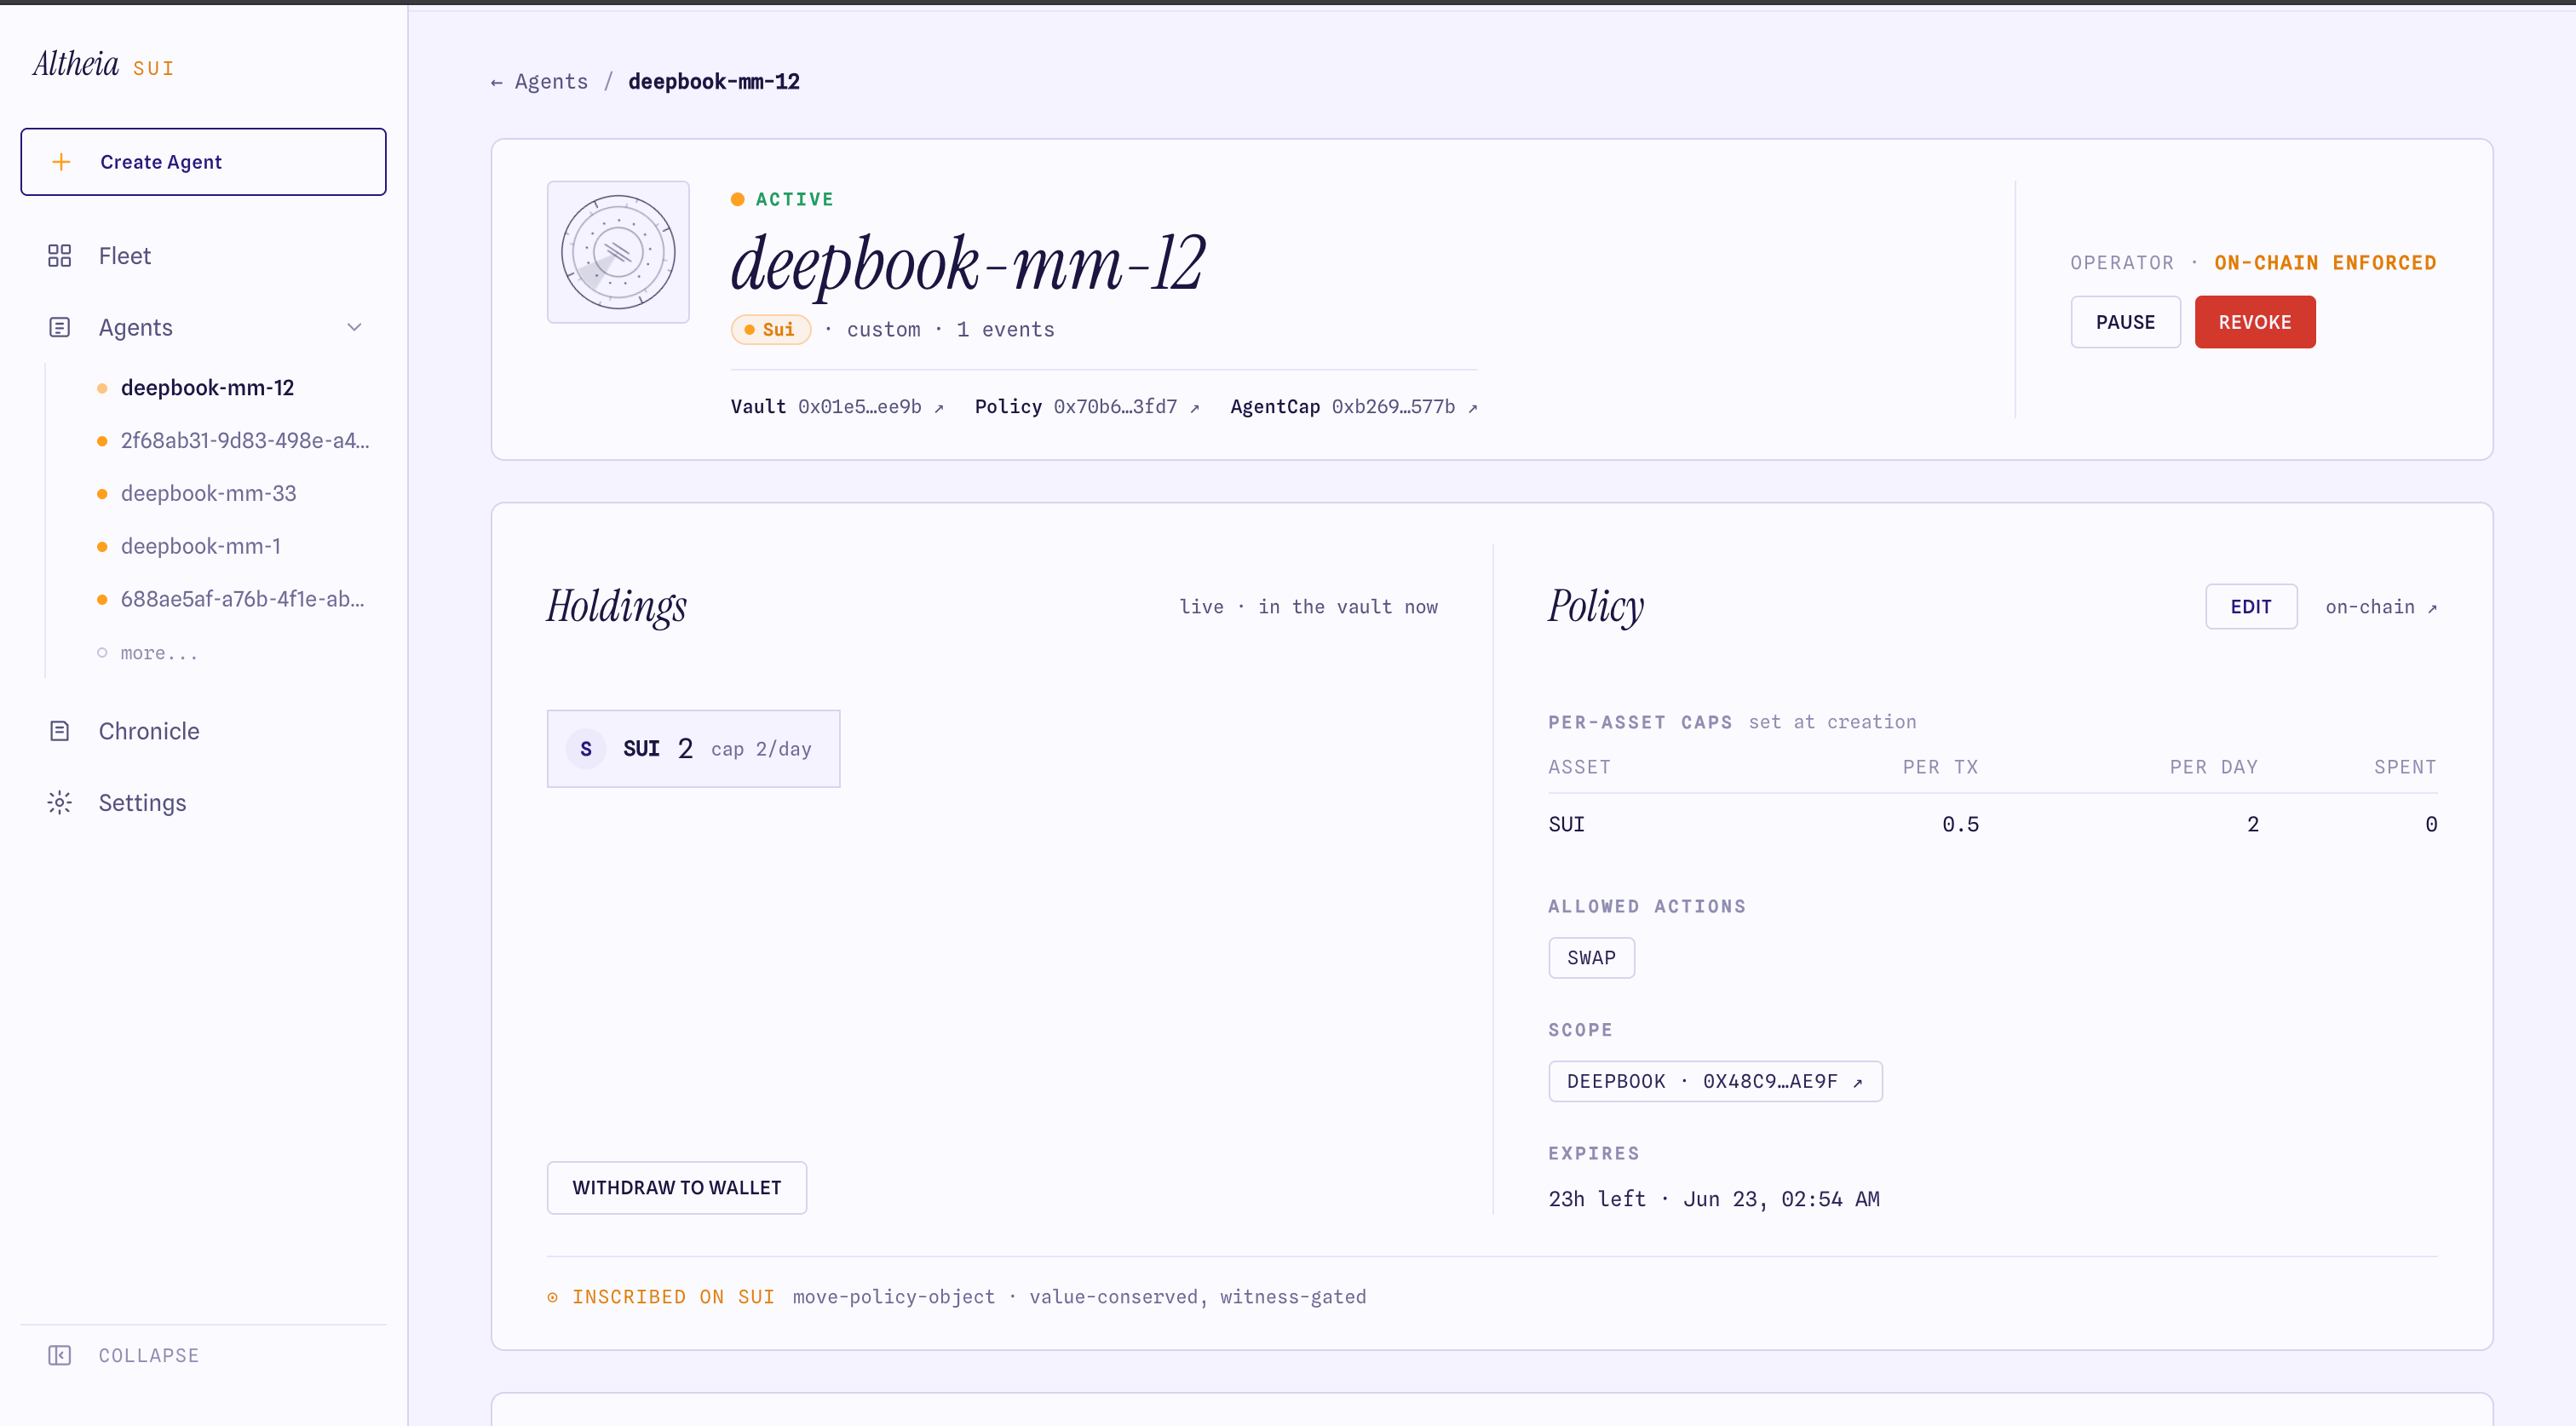Click the SUI holdings chip
The height and width of the screenshot is (1426, 2576).
pyautogui.click(x=693, y=749)
